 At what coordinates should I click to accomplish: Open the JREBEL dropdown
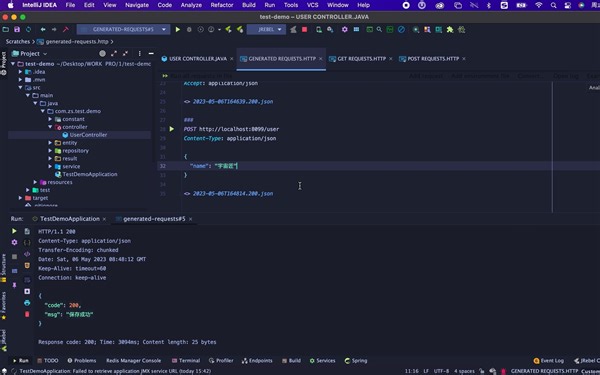click(266, 29)
